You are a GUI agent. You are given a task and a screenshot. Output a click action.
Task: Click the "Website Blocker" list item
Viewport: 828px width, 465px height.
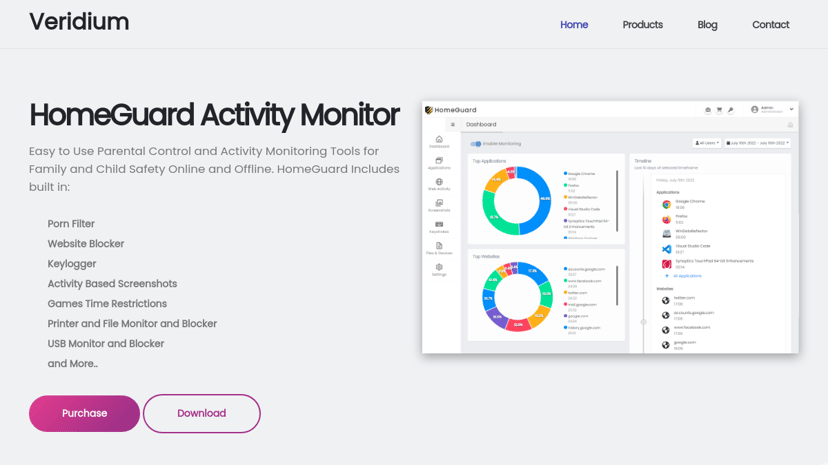coord(86,244)
